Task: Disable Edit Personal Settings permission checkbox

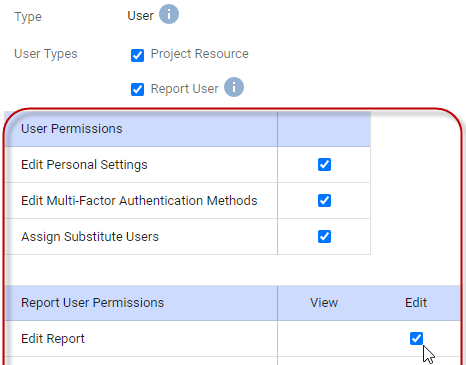Action: coord(324,165)
